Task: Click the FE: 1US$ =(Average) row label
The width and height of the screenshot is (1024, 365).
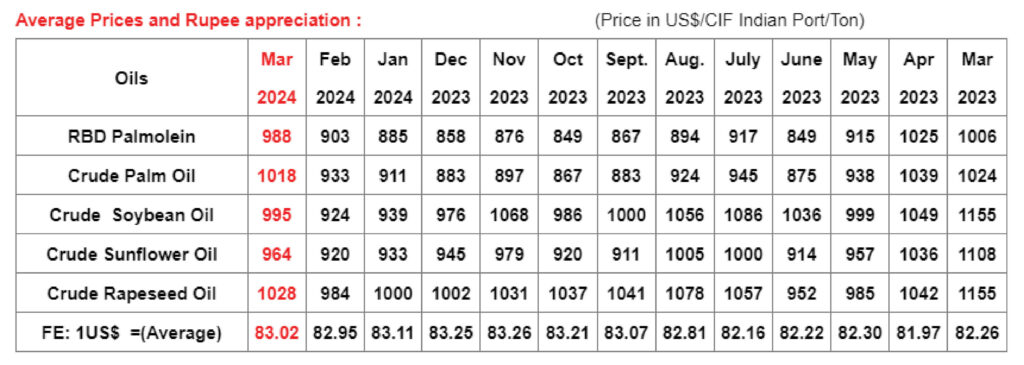Action: click(x=133, y=332)
